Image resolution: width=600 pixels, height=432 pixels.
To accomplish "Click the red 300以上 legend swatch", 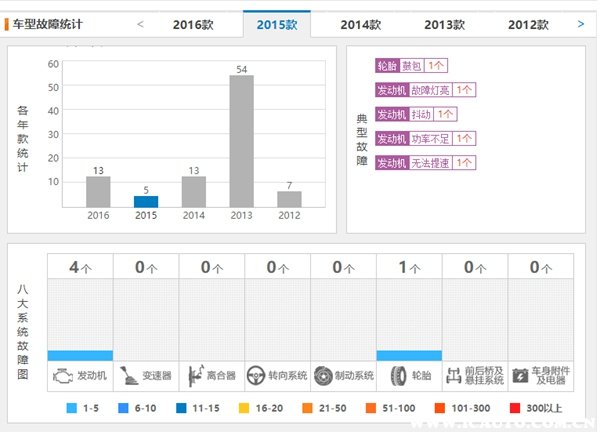I will (516, 409).
